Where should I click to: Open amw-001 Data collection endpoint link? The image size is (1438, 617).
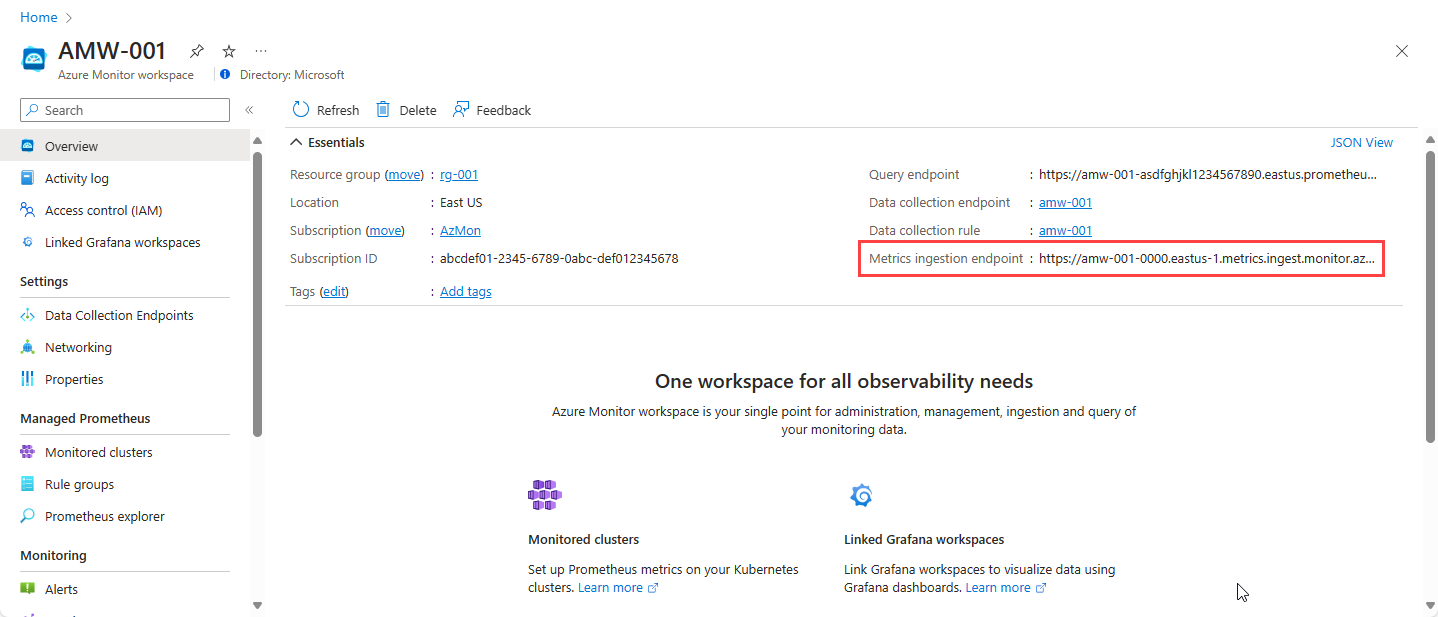click(1065, 202)
